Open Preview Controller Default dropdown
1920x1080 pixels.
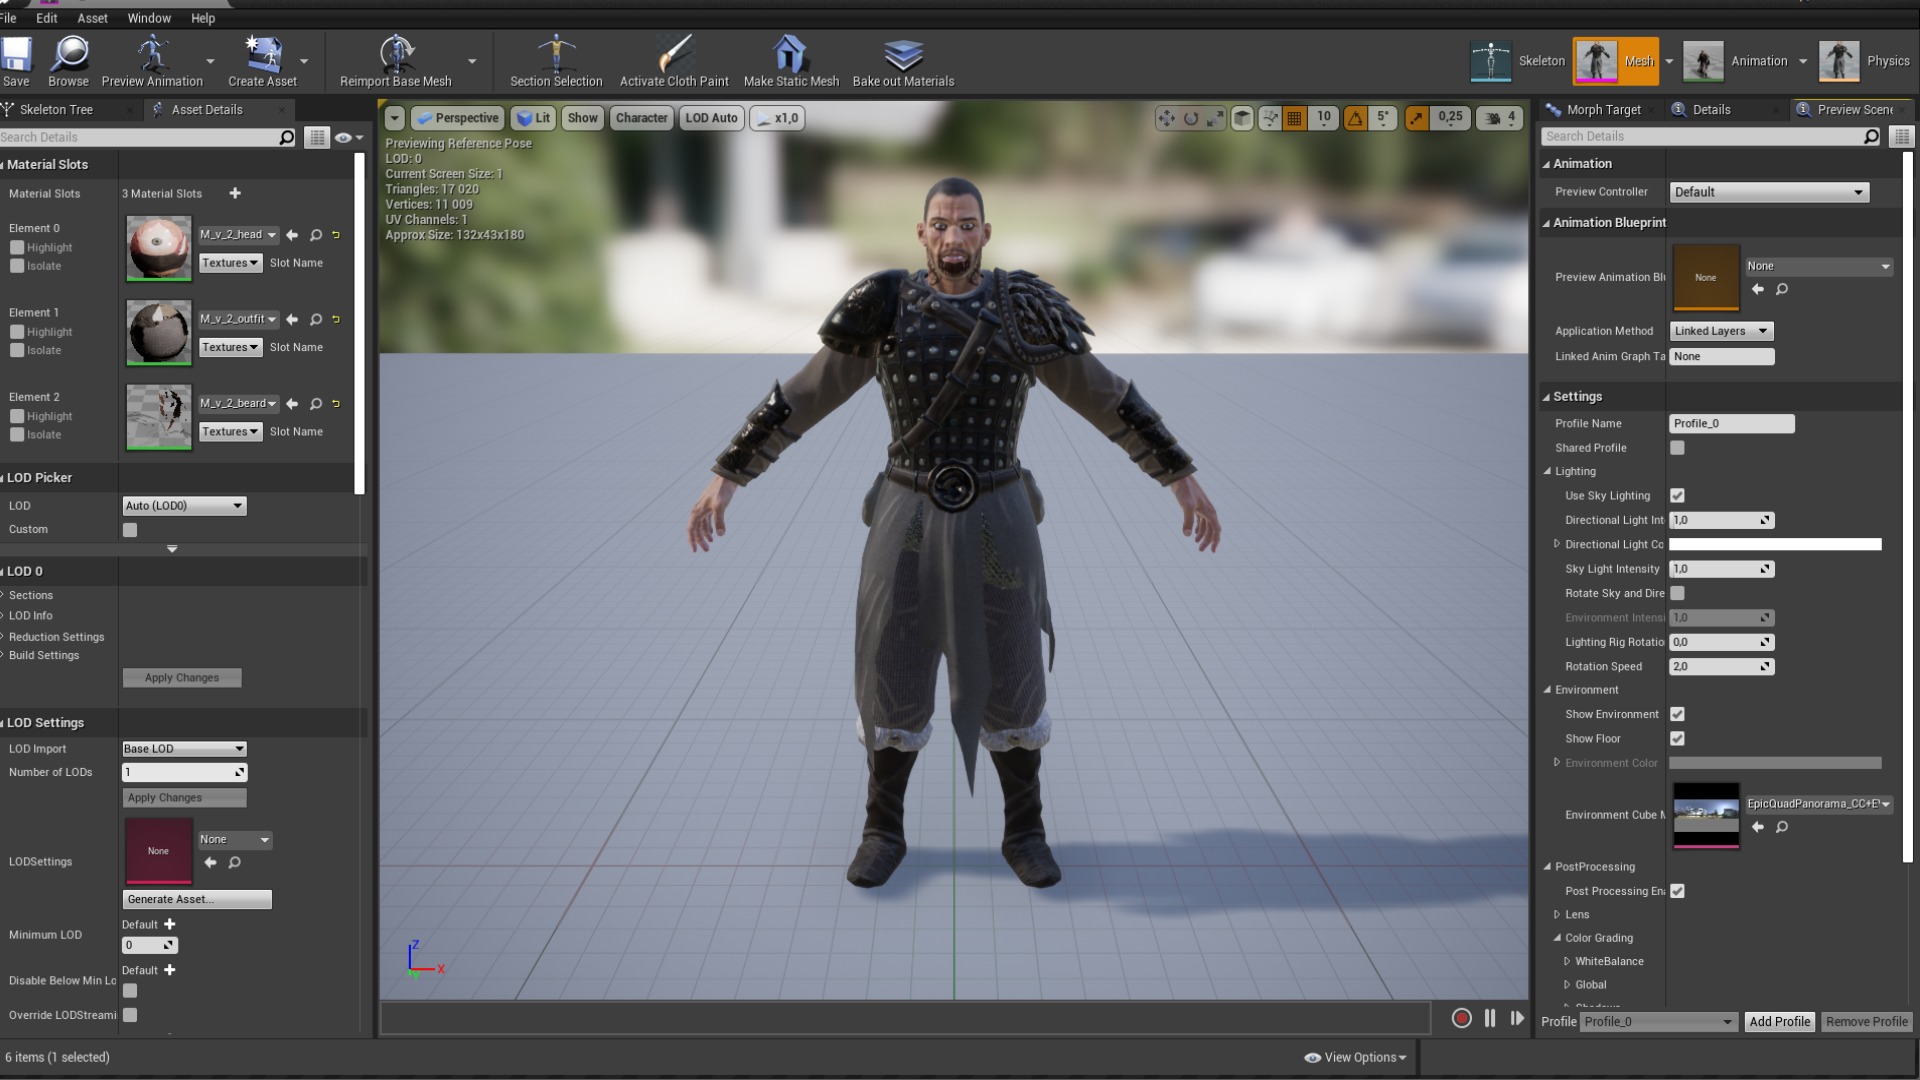click(x=1768, y=192)
